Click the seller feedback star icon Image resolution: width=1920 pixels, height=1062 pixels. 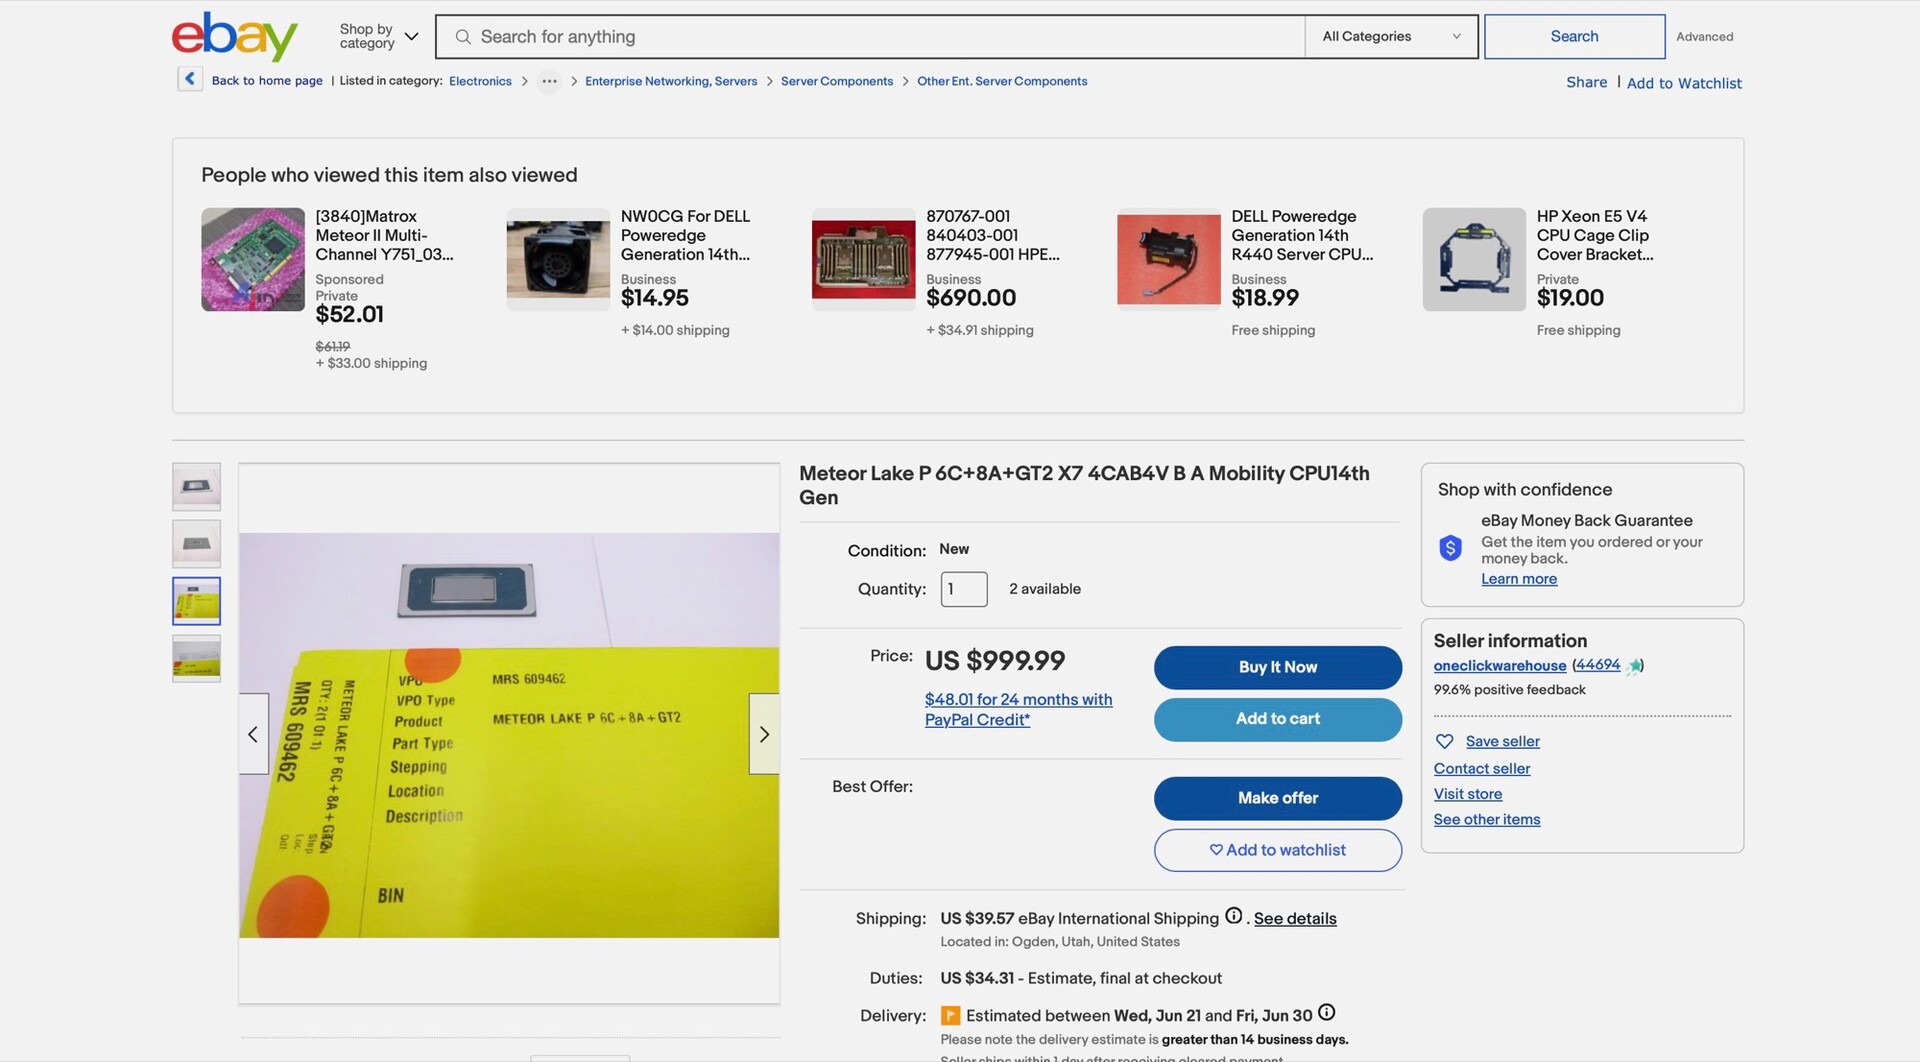[x=1633, y=666]
